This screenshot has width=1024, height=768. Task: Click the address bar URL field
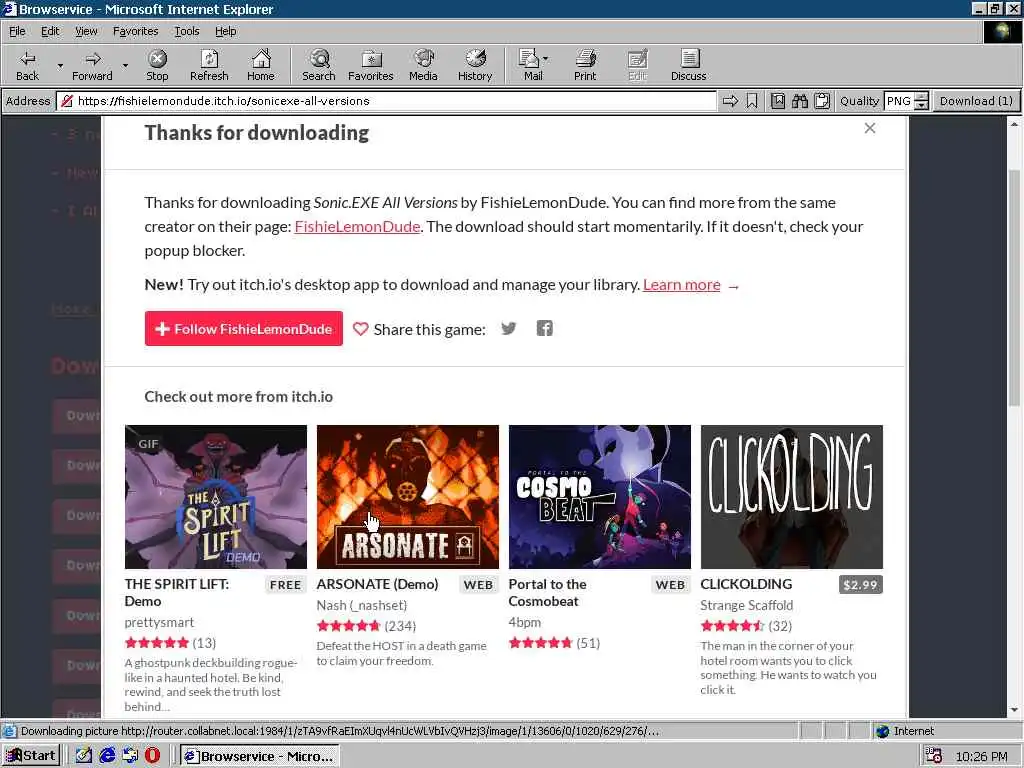tap(388, 101)
